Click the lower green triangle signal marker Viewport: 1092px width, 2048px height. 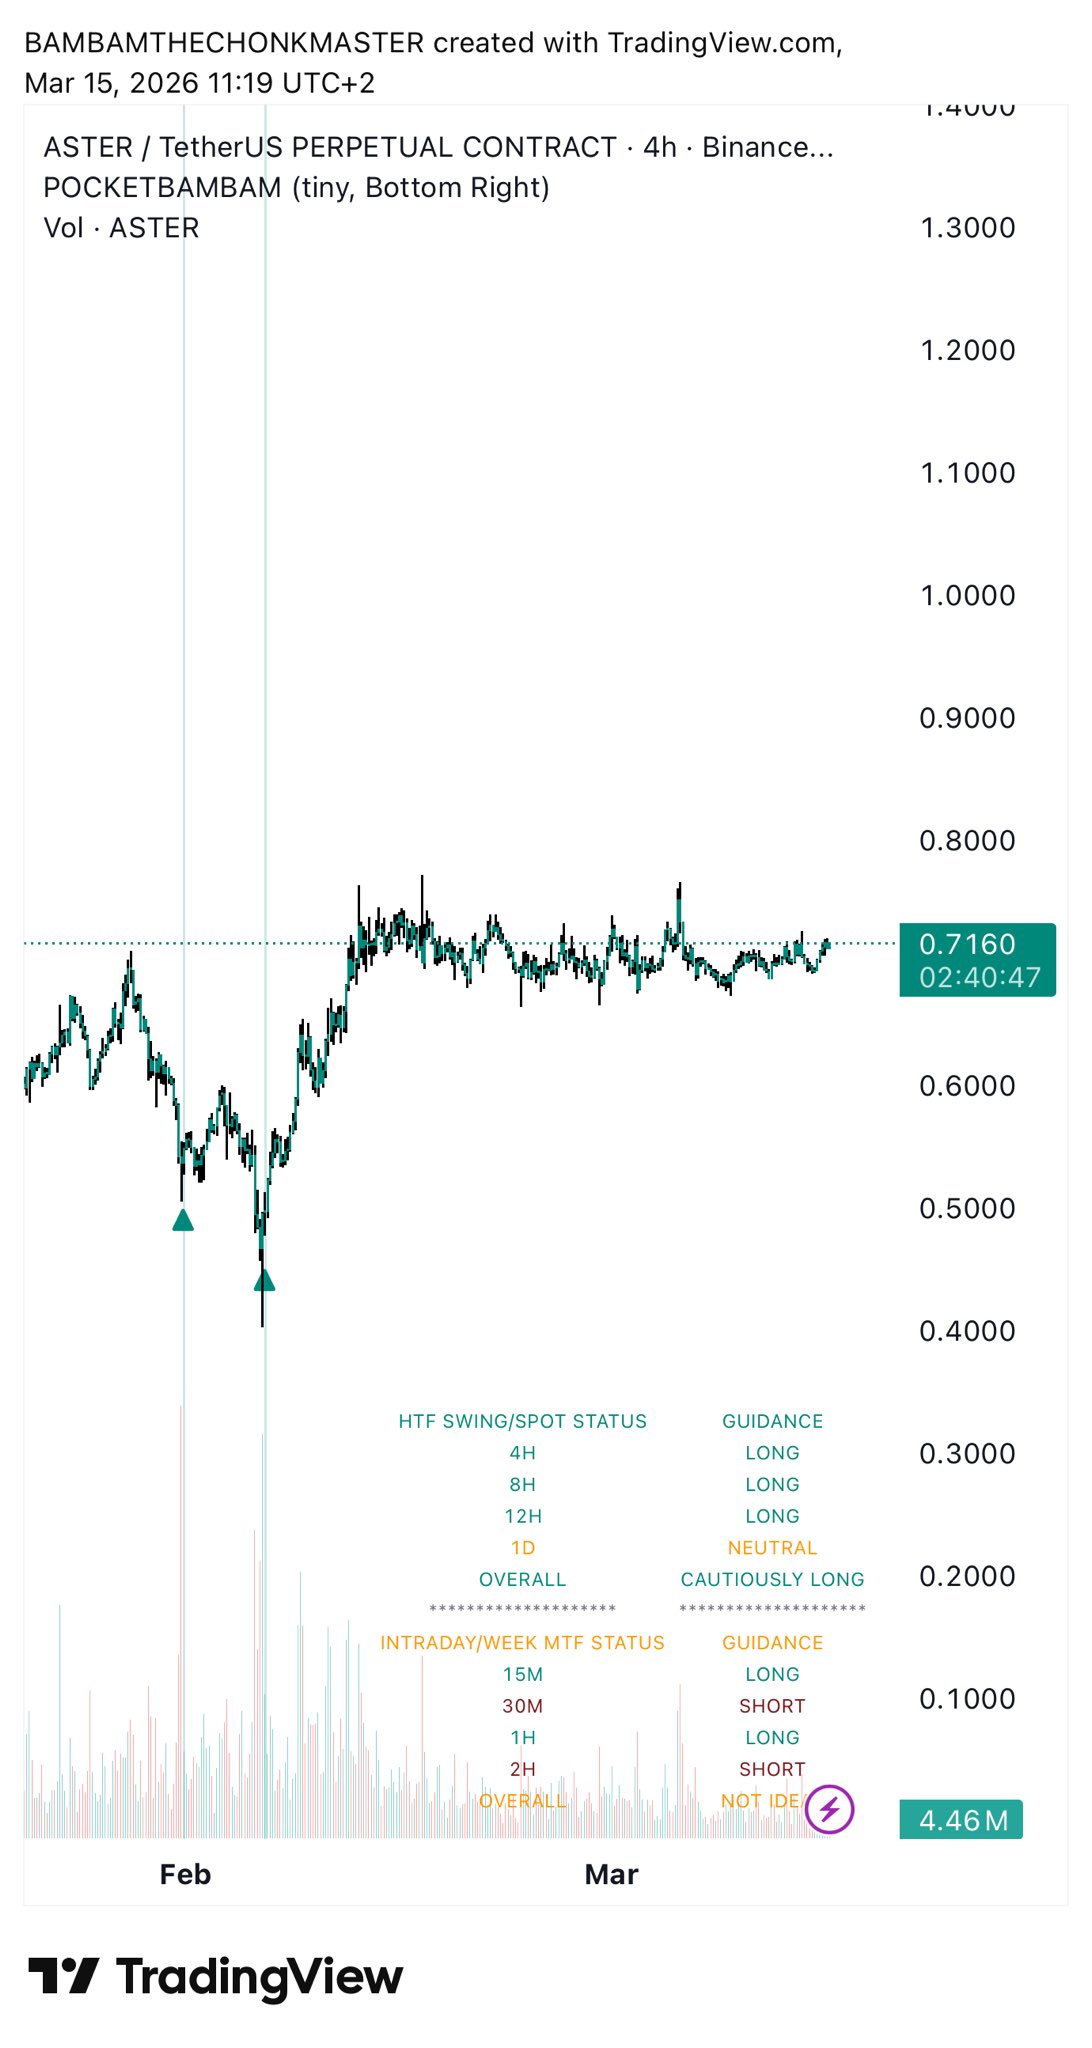click(x=264, y=1280)
